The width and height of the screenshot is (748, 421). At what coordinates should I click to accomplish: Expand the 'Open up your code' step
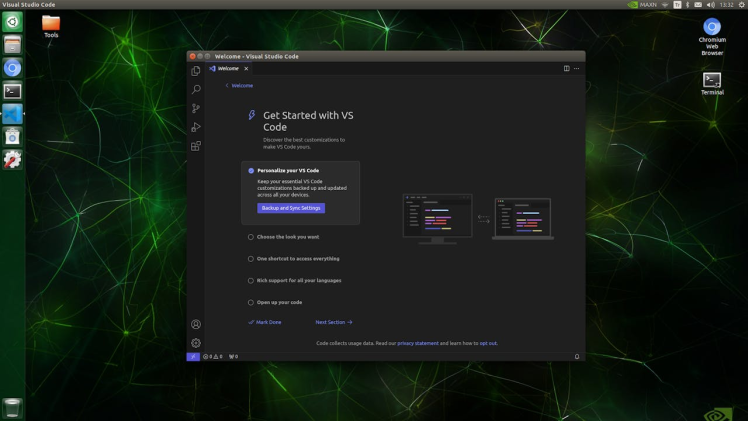coord(279,302)
